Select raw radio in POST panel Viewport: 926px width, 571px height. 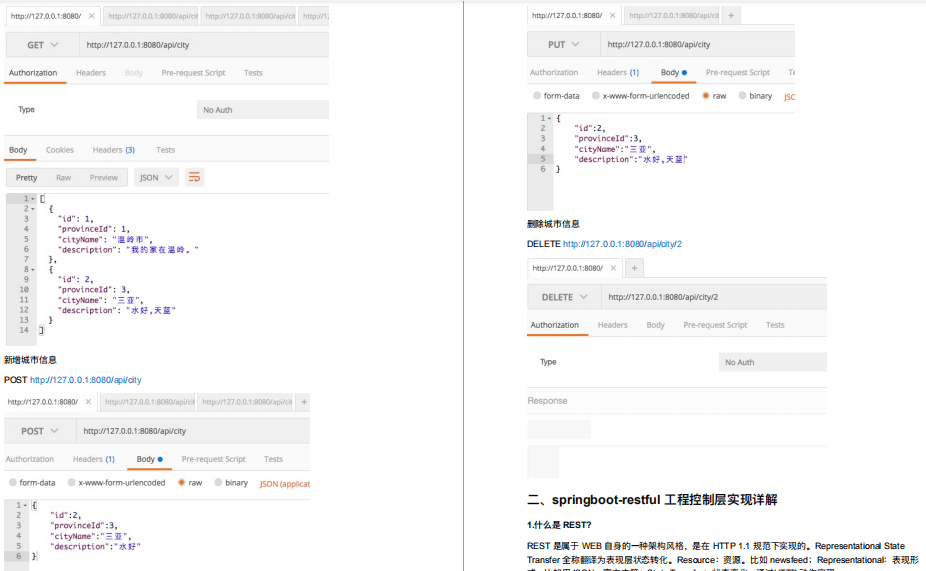coord(182,482)
